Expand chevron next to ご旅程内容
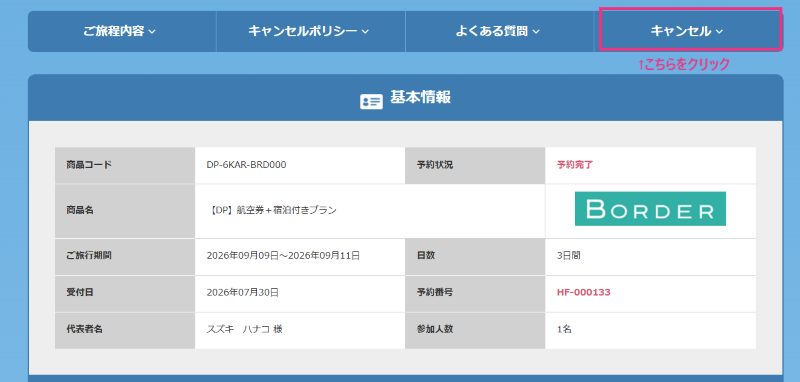This screenshot has width=800, height=382. tap(152, 32)
